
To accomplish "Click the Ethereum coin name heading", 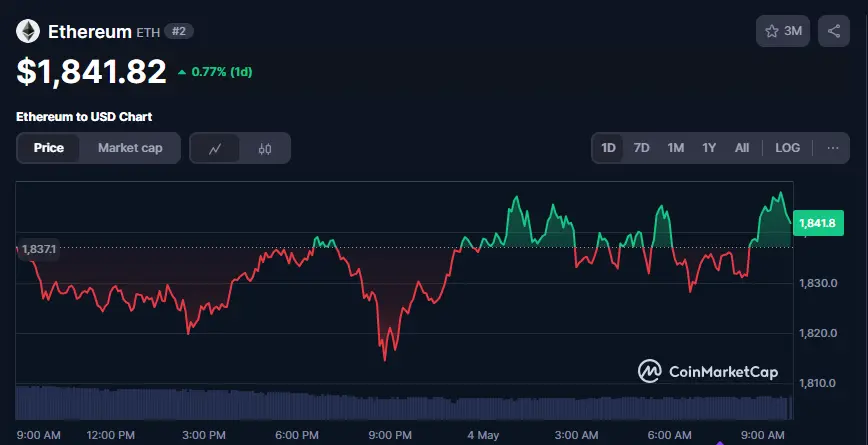I will coord(90,32).
